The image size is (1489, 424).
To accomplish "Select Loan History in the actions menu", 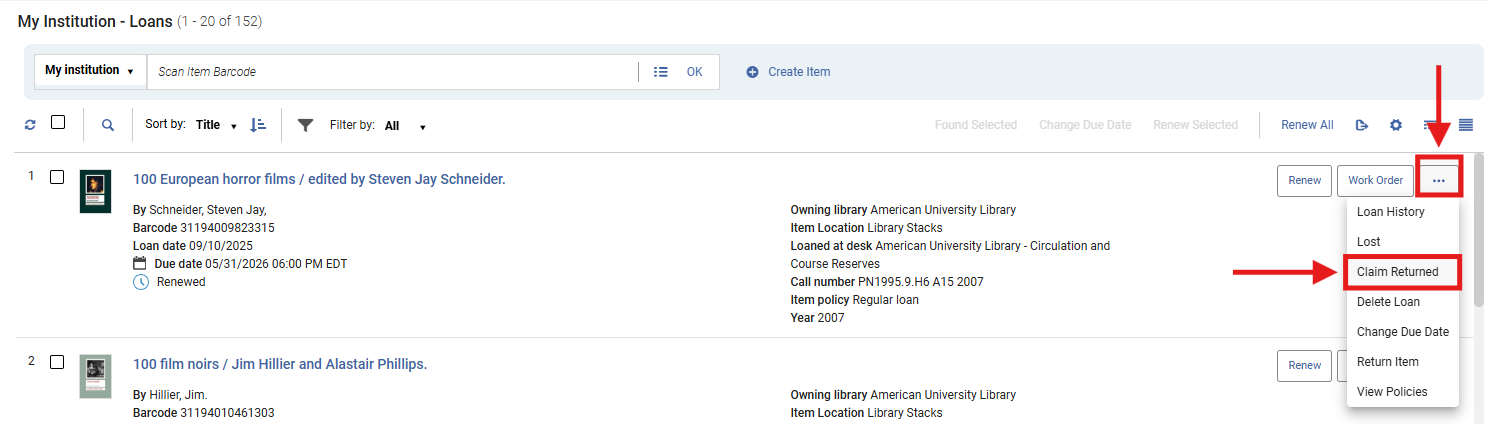I will pos(1390,212).
